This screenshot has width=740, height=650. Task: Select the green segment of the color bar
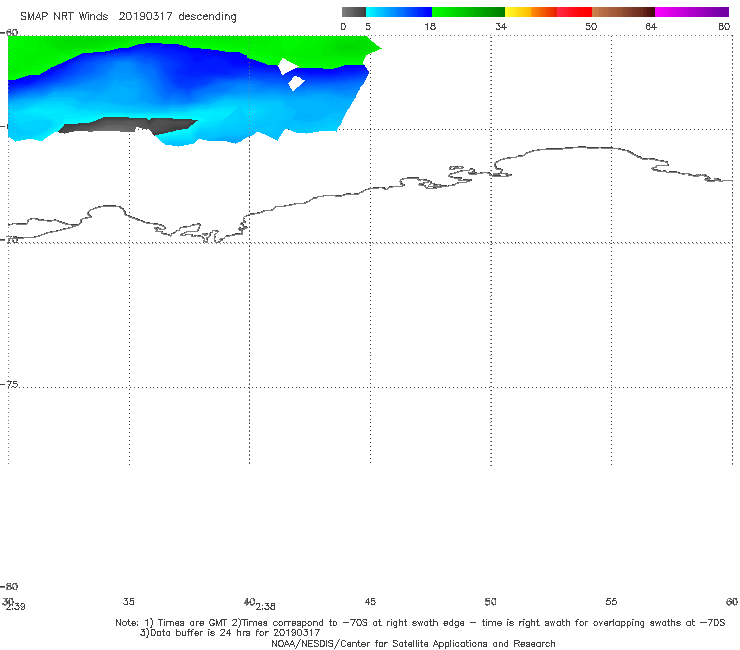pos(468,12)
